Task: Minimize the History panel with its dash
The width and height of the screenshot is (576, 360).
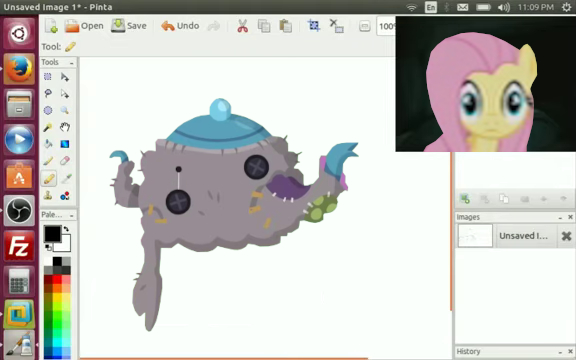Action: point(560,352)
